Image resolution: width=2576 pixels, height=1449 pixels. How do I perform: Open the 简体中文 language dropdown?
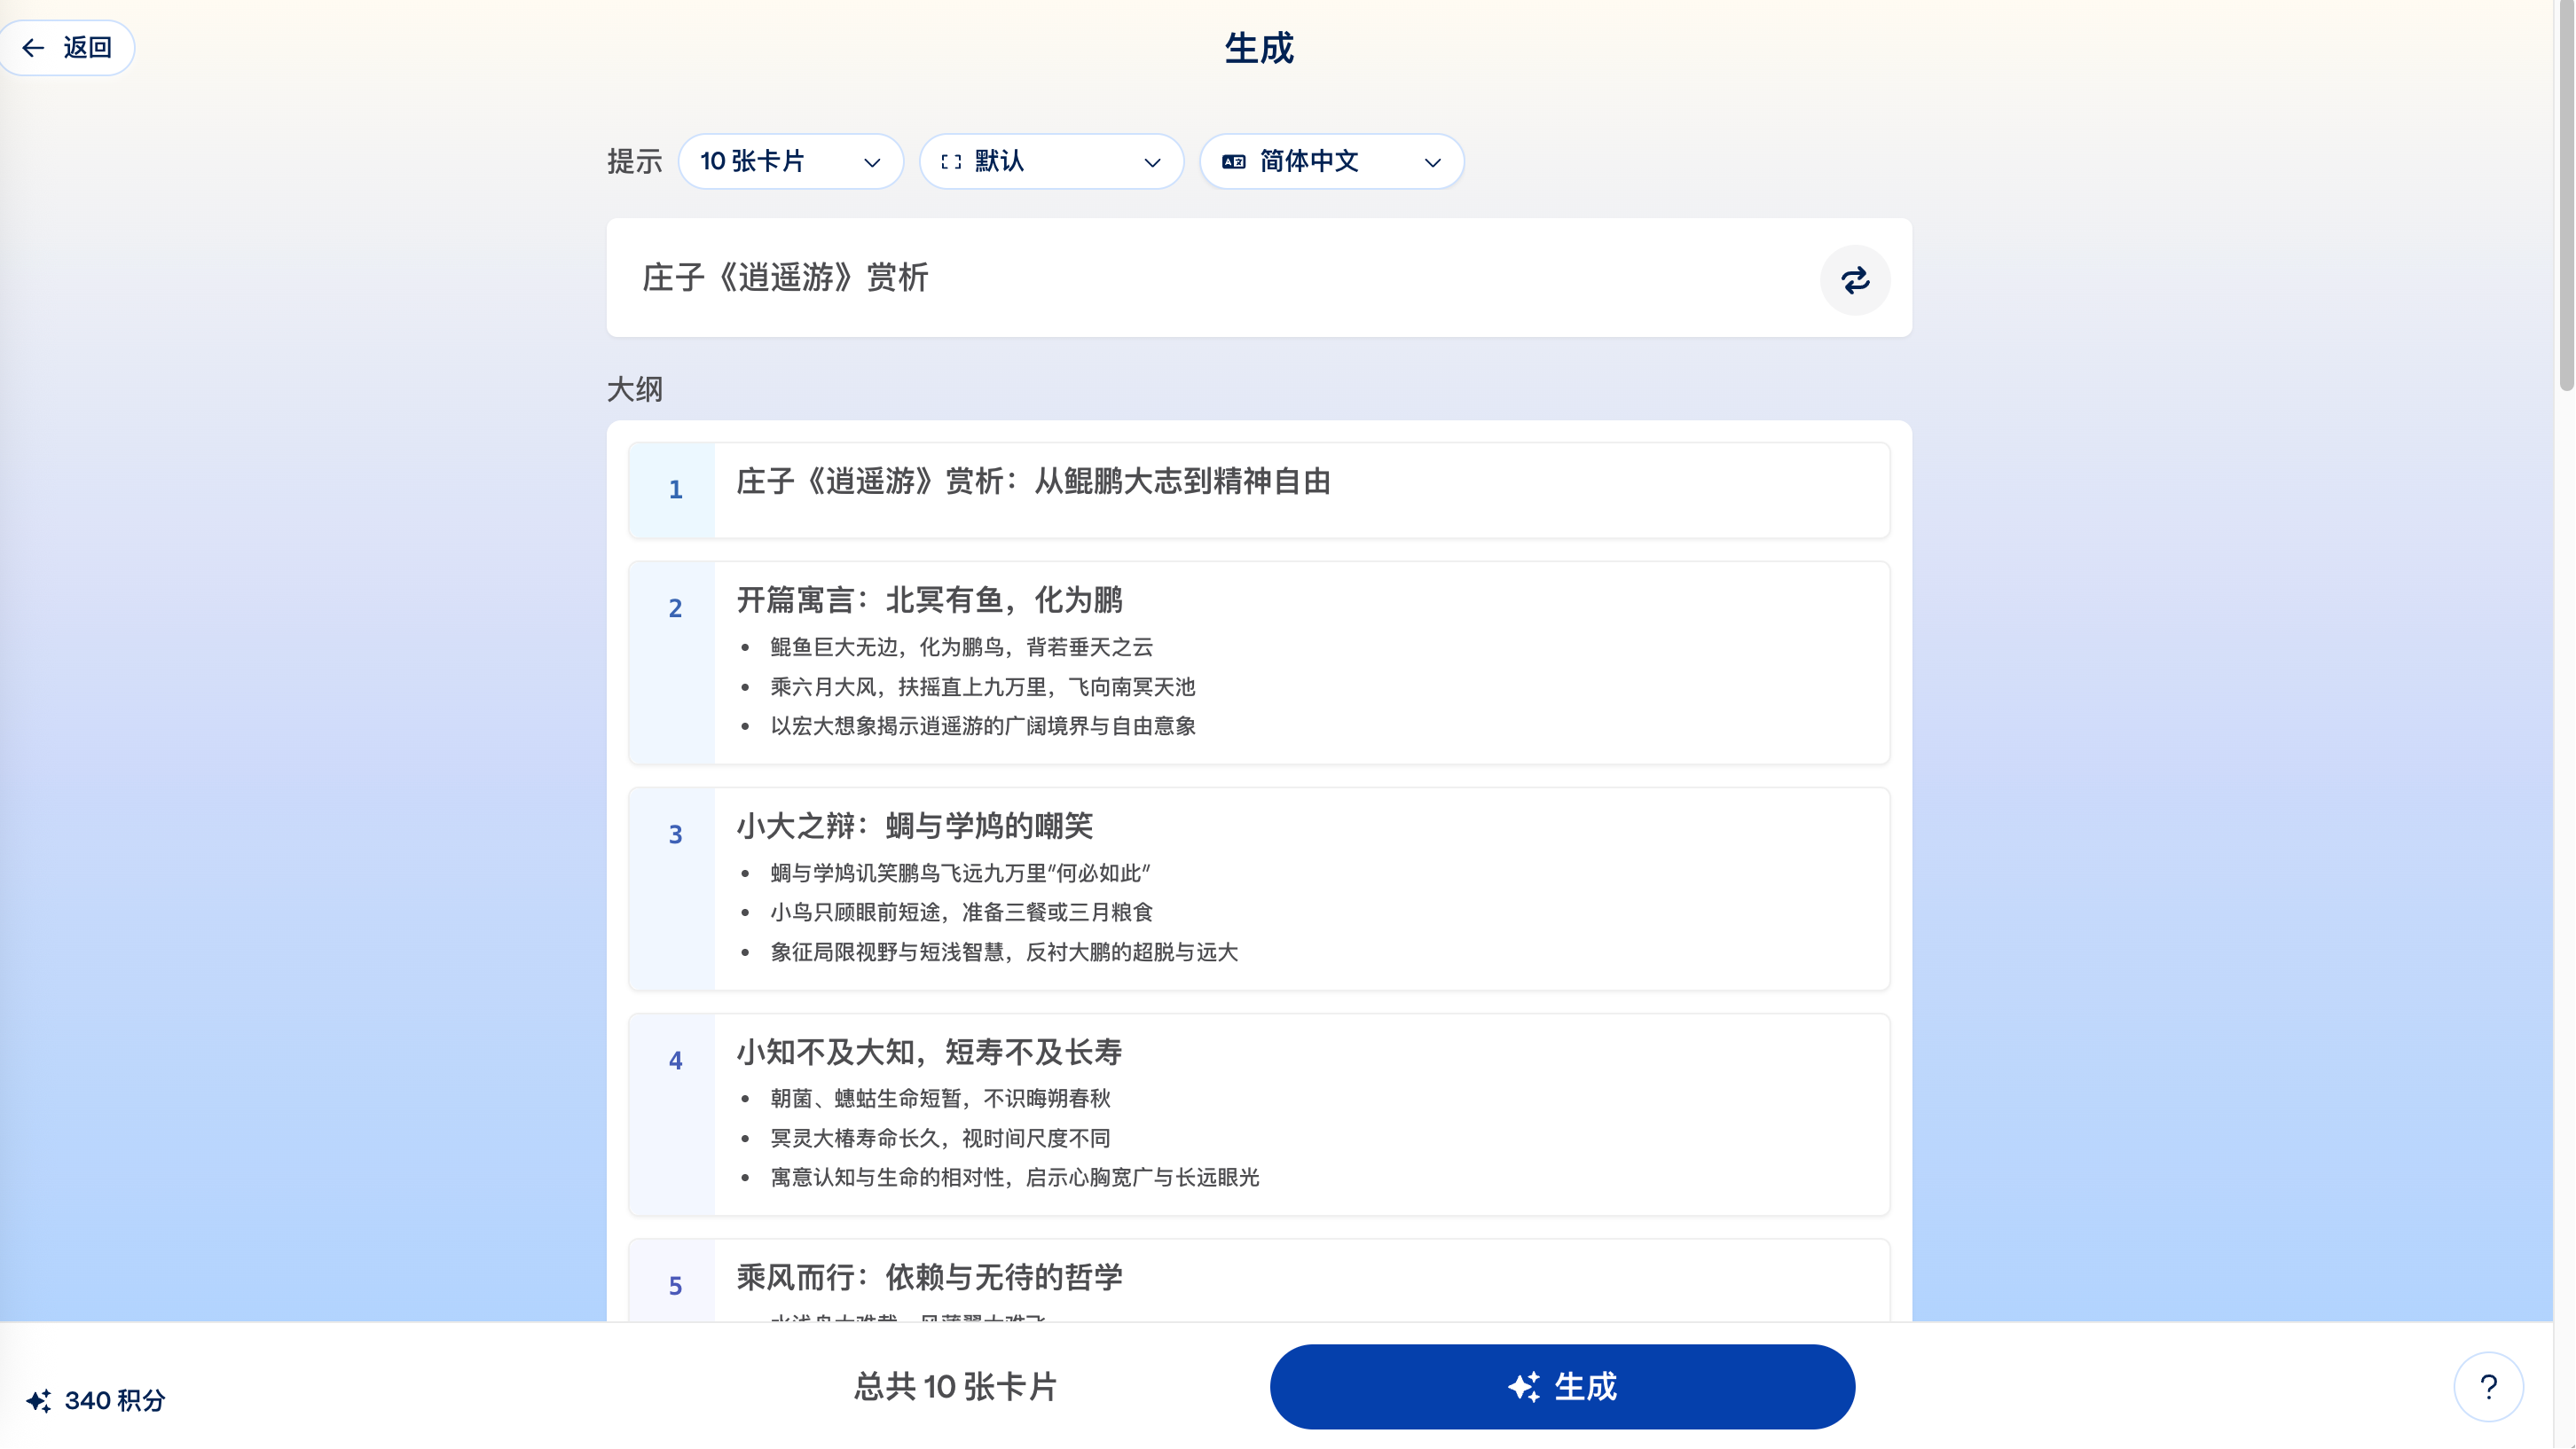[x=1331, y=162]
